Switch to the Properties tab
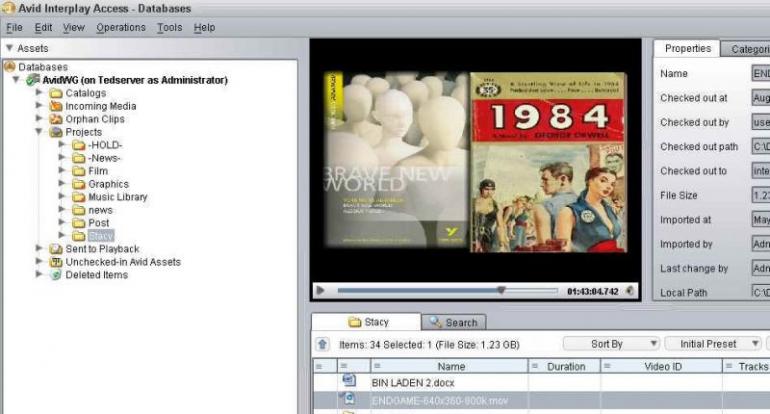 pos(688,48)
